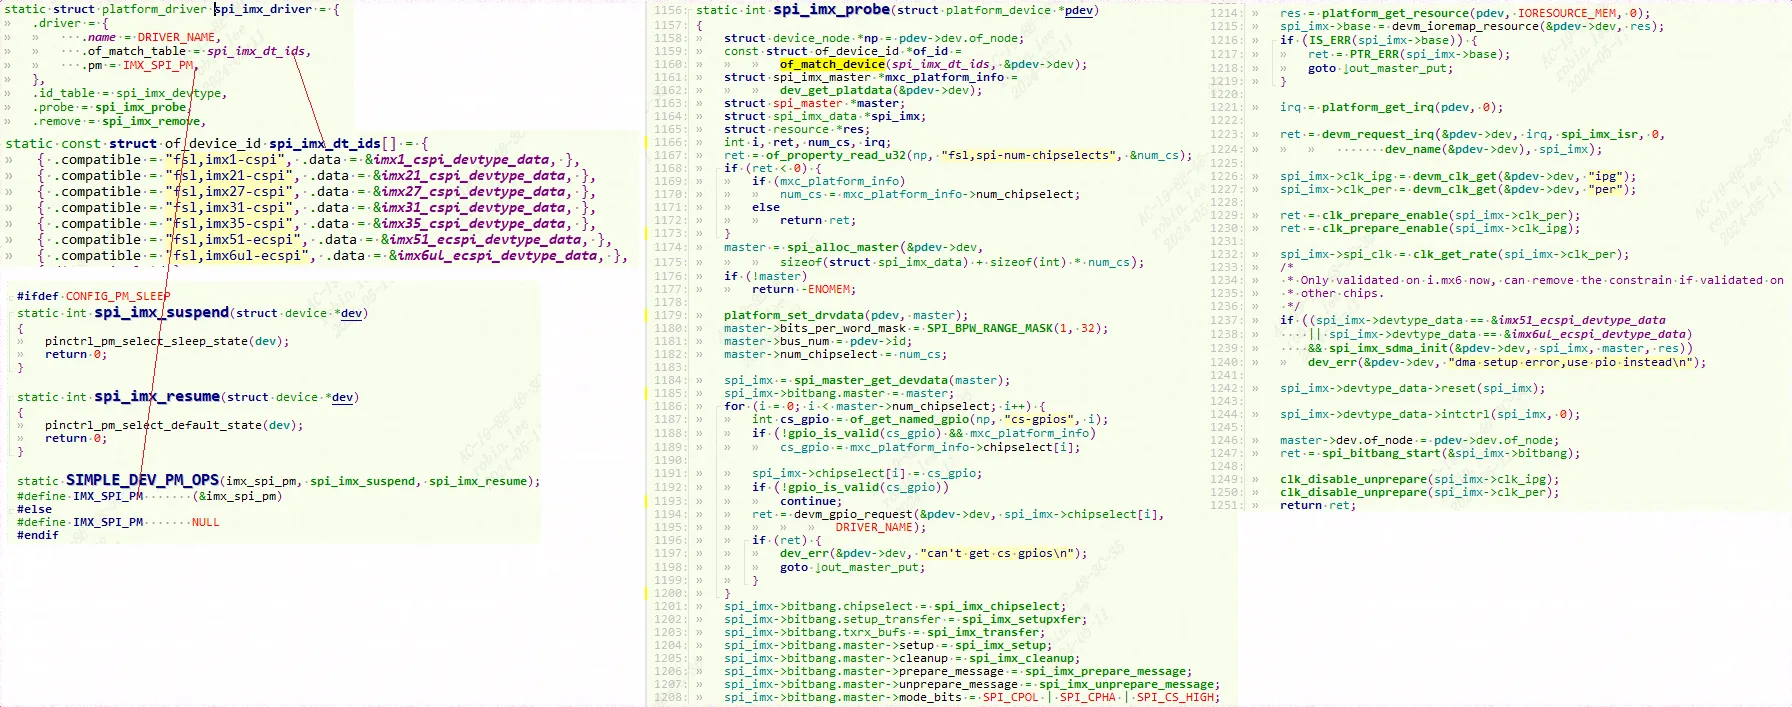The width and height of the screenshot is (1792, 707).
Task: Click the devm_request_irq call
Action: [x=1377, y=134]
